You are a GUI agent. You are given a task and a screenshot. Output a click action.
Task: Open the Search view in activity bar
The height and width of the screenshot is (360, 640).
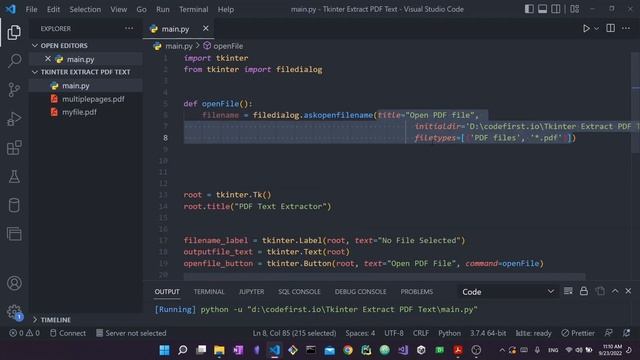click(x=14, y=61)
